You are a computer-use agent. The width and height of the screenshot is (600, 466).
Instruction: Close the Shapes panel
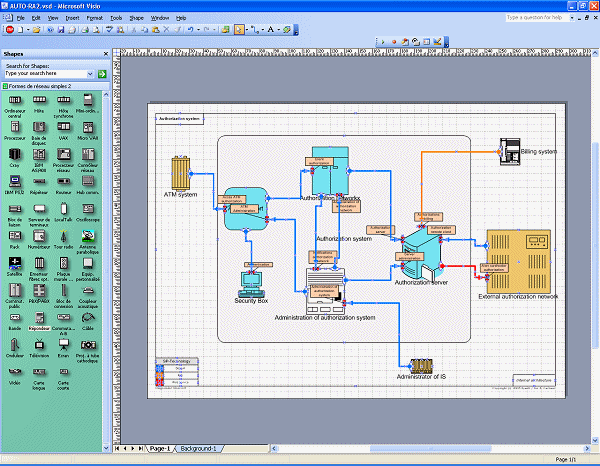[x=106, y=54]
